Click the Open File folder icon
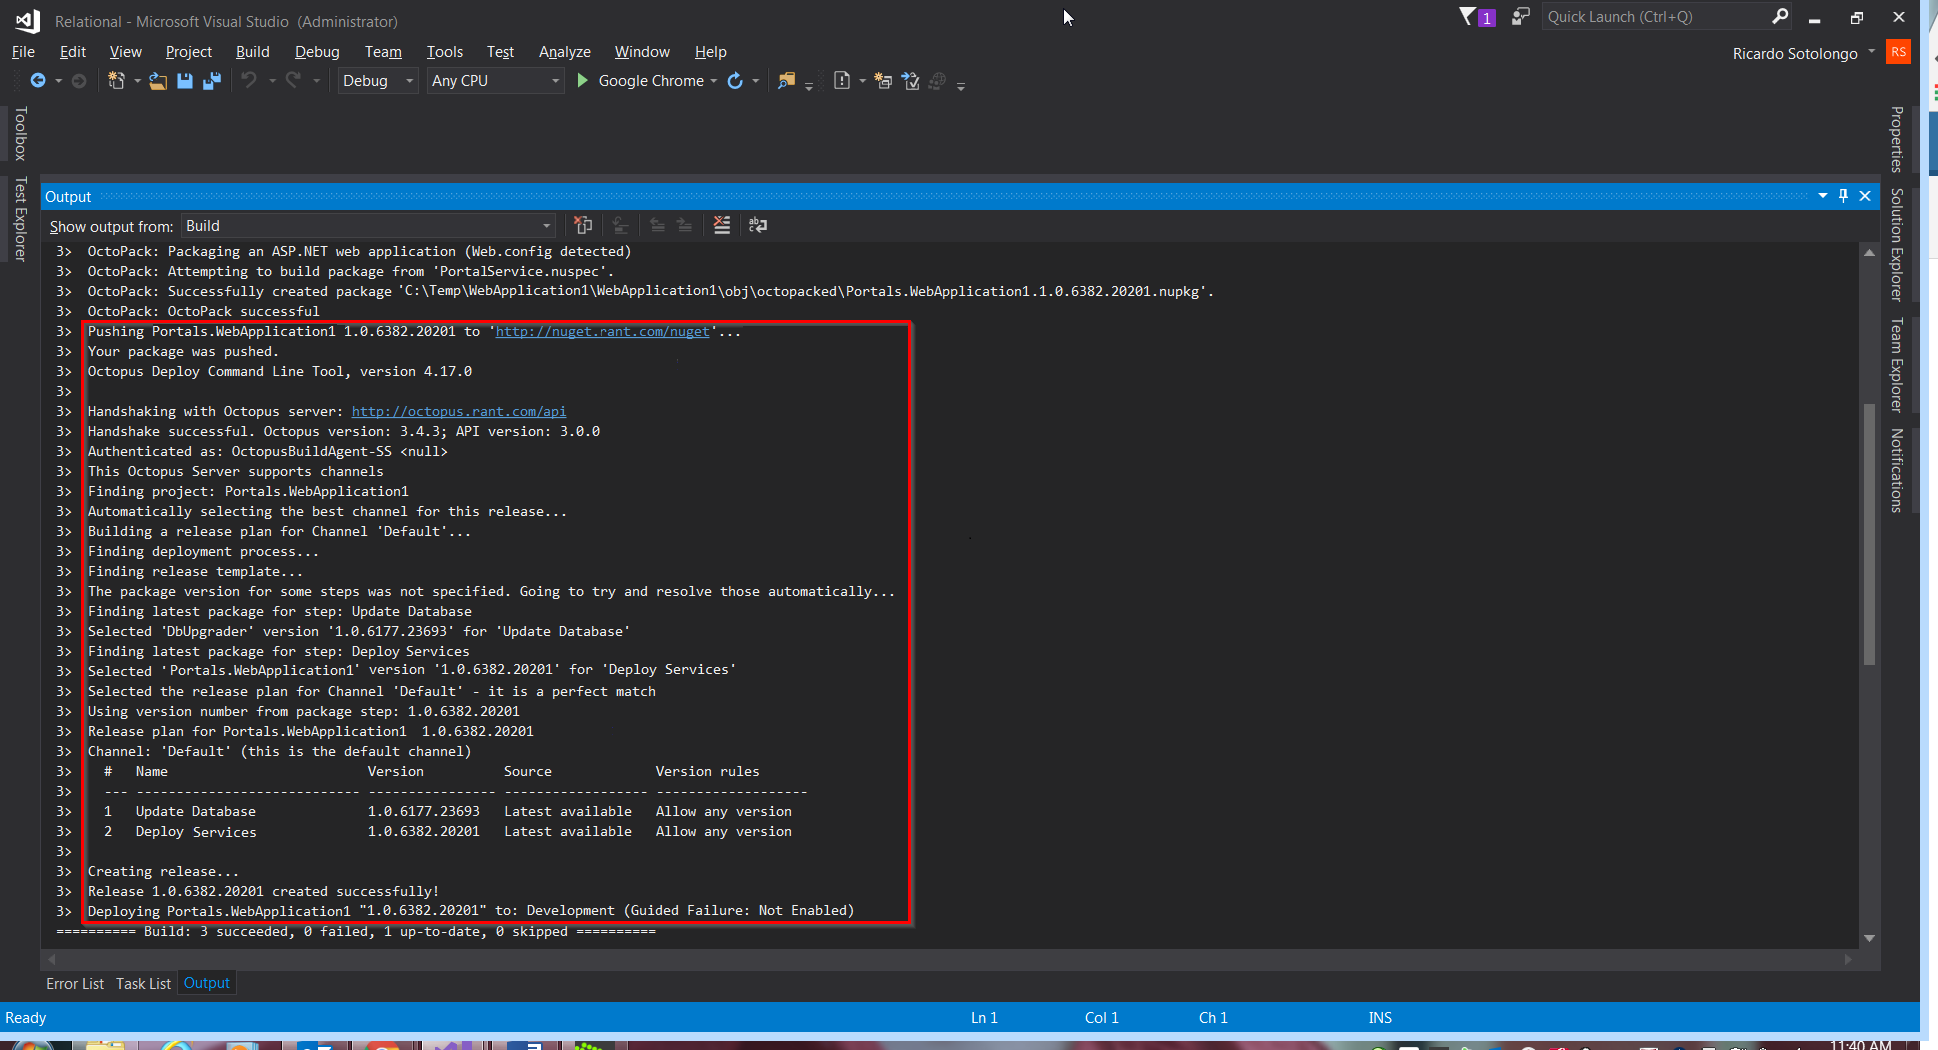This screenshot has height=1050, width=1938. [x=158, y=81]
